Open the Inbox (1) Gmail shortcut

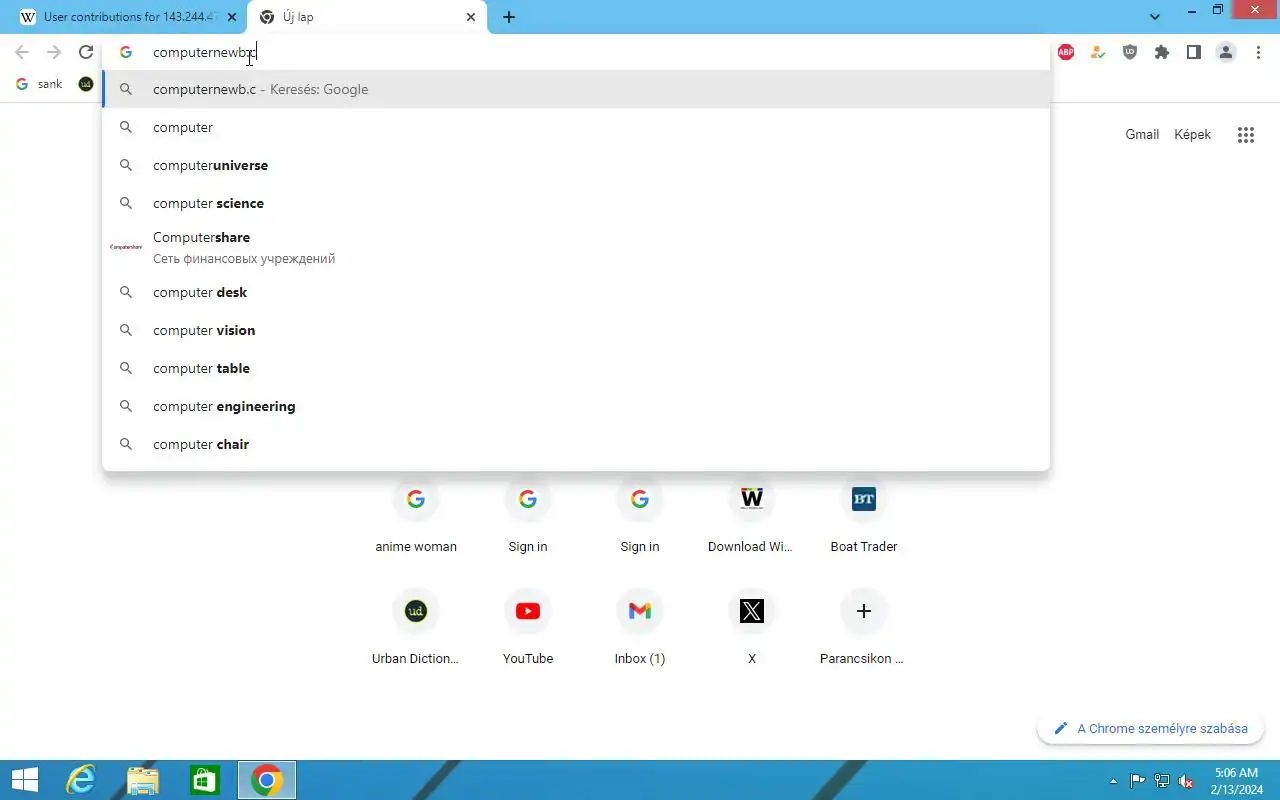point(640,628)
